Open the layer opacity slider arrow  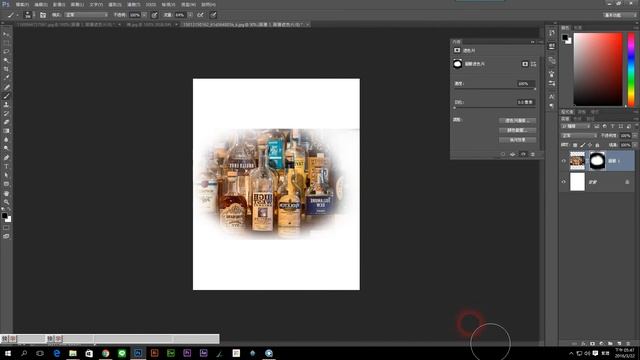coord(635,136)
